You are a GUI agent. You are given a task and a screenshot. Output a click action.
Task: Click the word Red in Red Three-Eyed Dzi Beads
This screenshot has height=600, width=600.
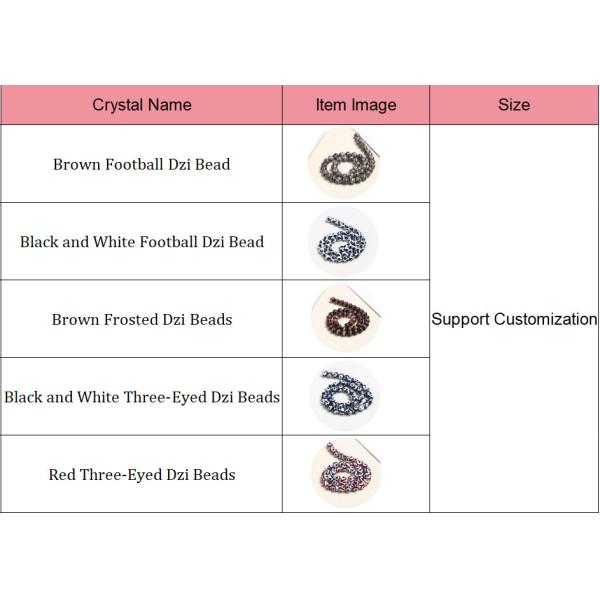tap(62, 475)
